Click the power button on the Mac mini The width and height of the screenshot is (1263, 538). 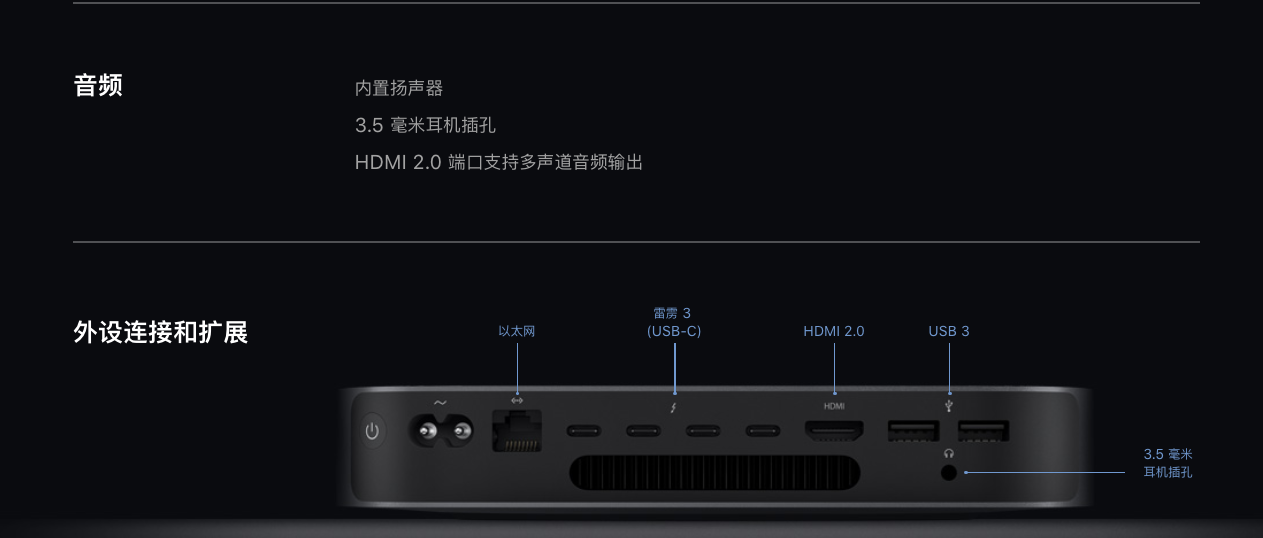point(372,431)
